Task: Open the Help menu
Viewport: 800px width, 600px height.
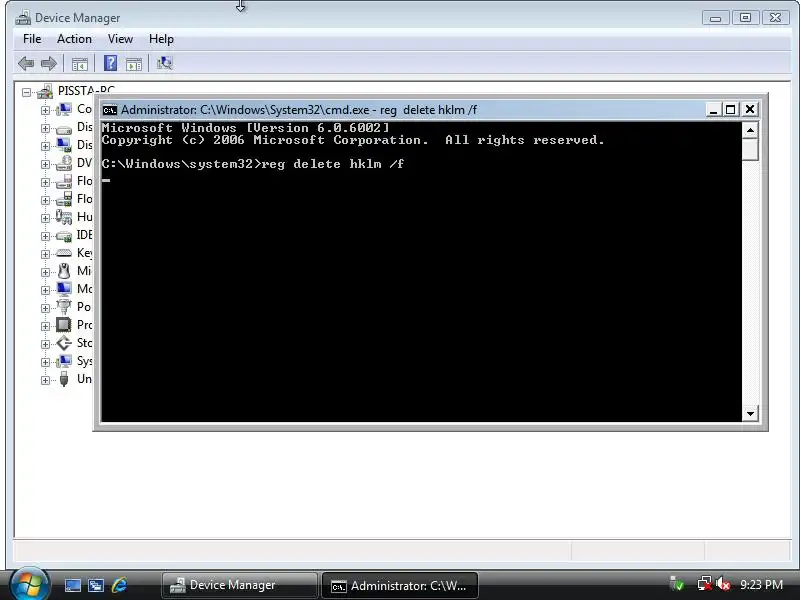Action: [x=161, y=39]
